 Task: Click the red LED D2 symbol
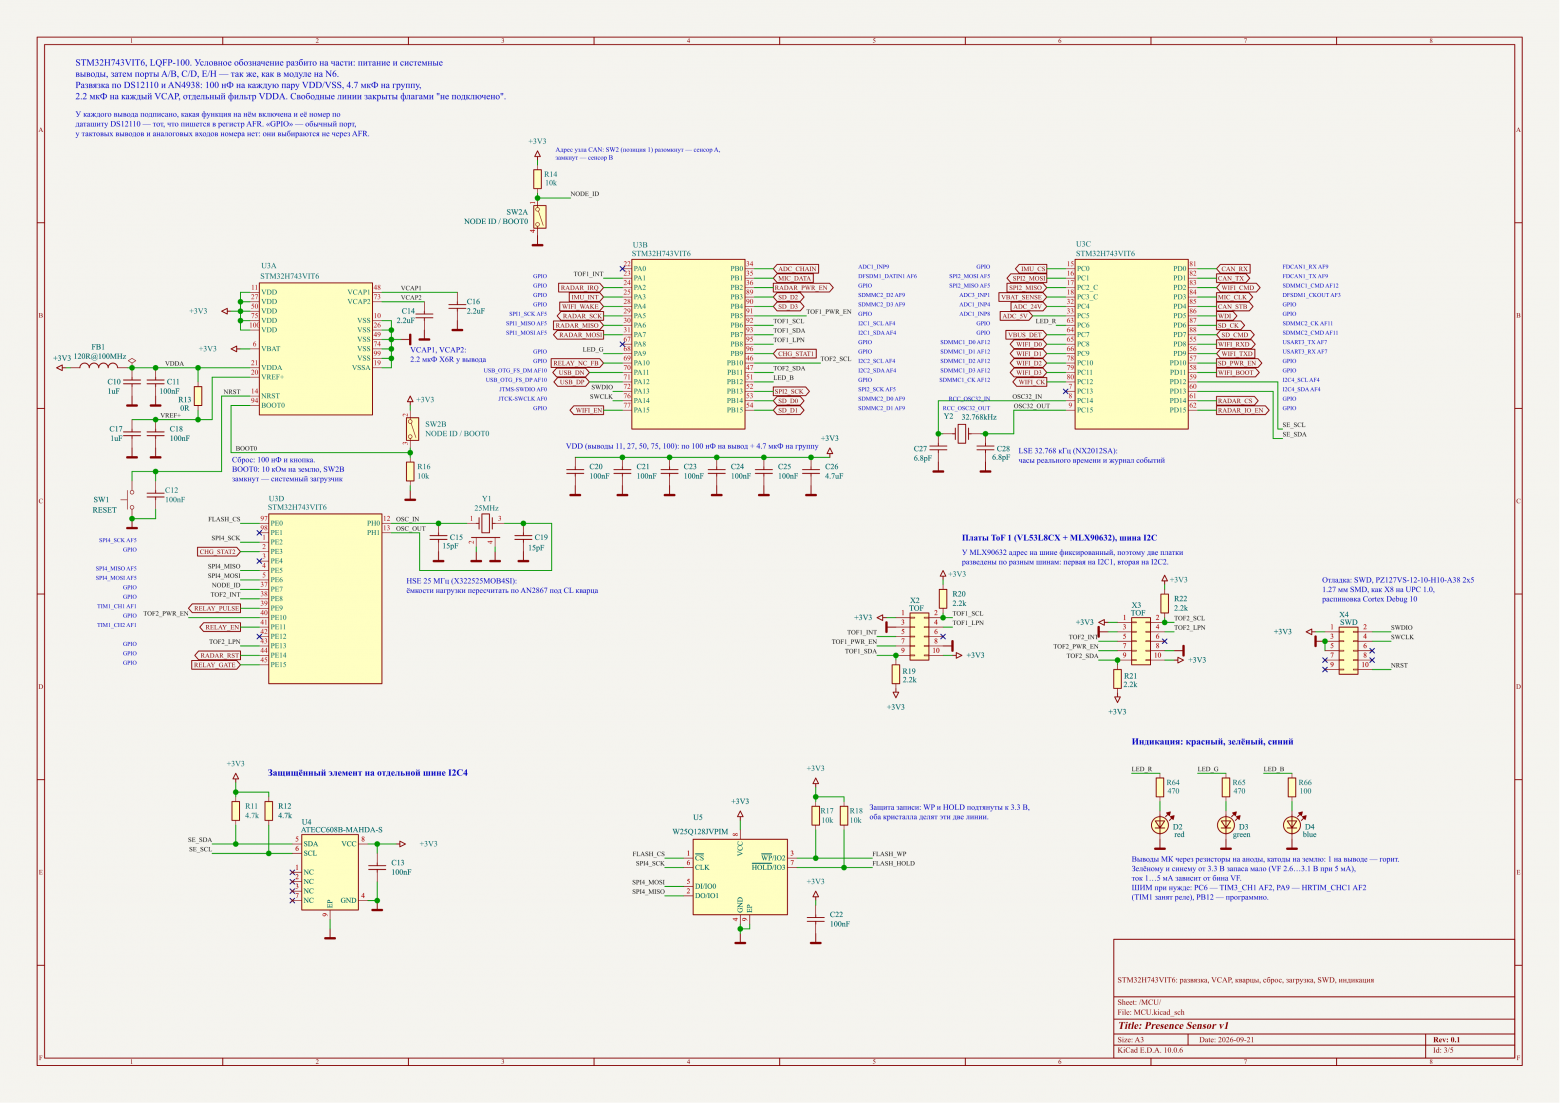[x=1160, y=825]
